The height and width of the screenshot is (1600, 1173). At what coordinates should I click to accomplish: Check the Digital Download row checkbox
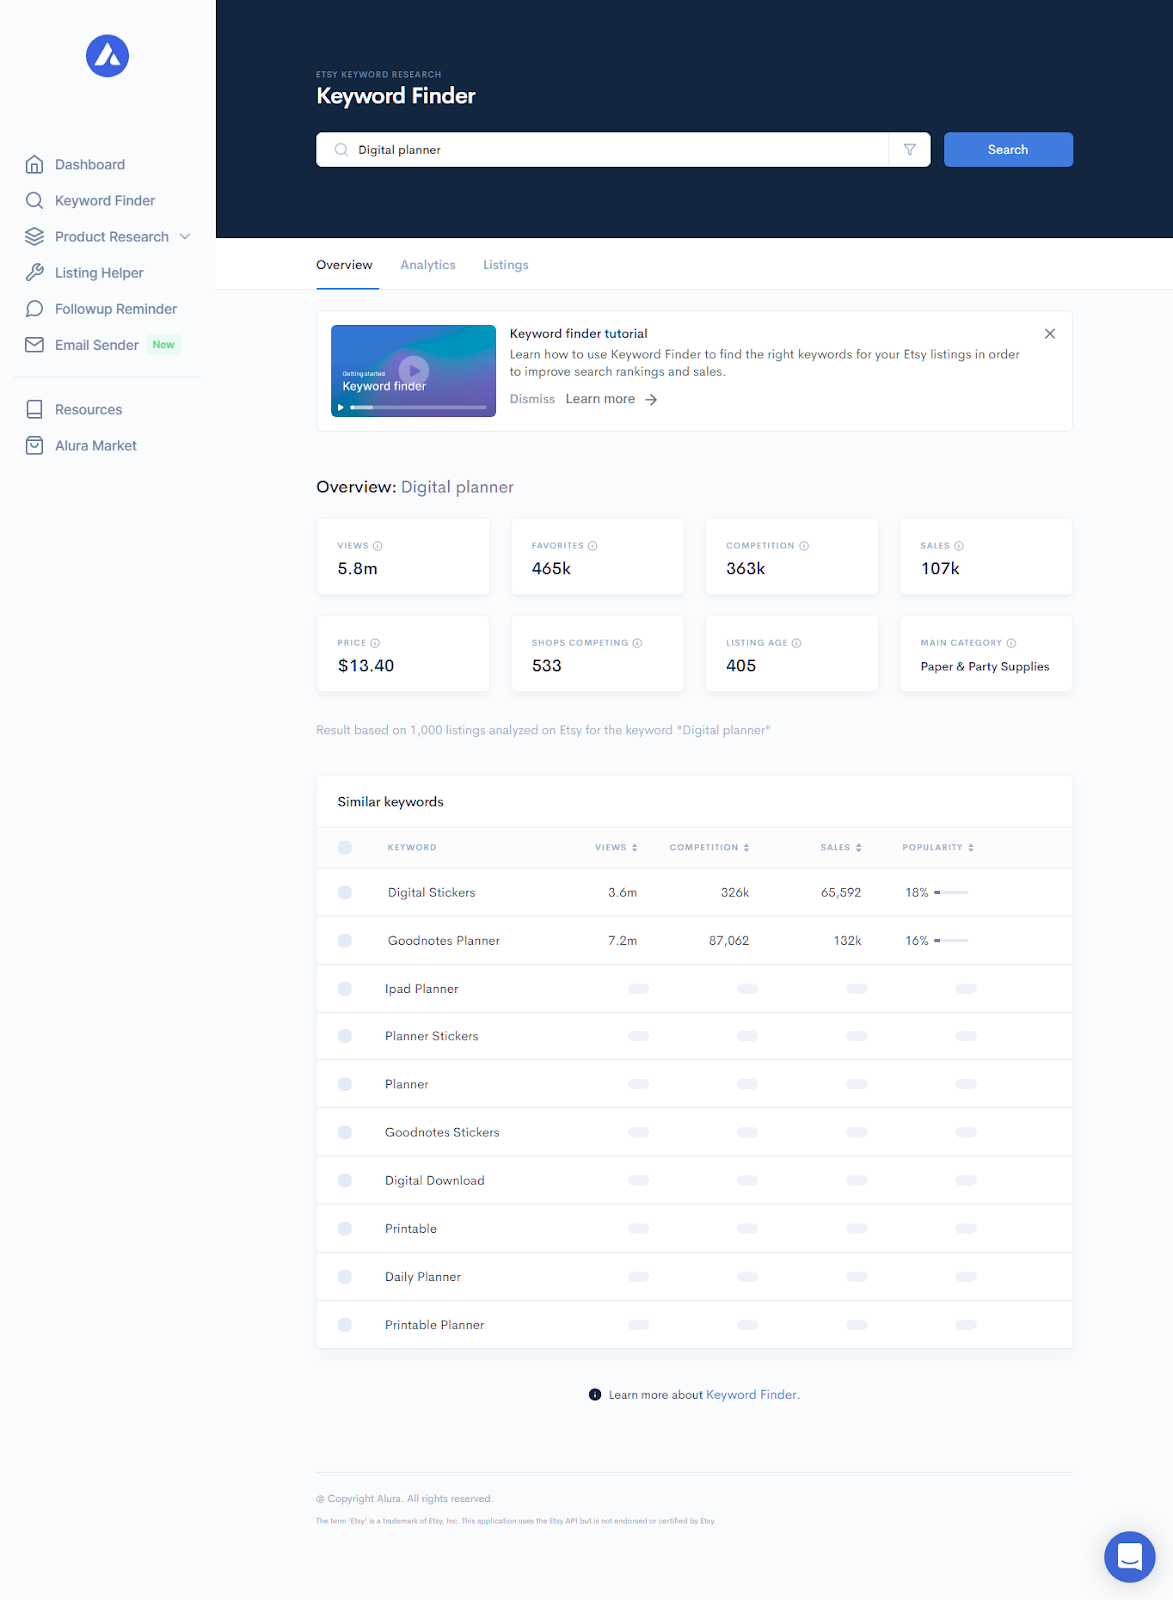[x=345, y=1181]
